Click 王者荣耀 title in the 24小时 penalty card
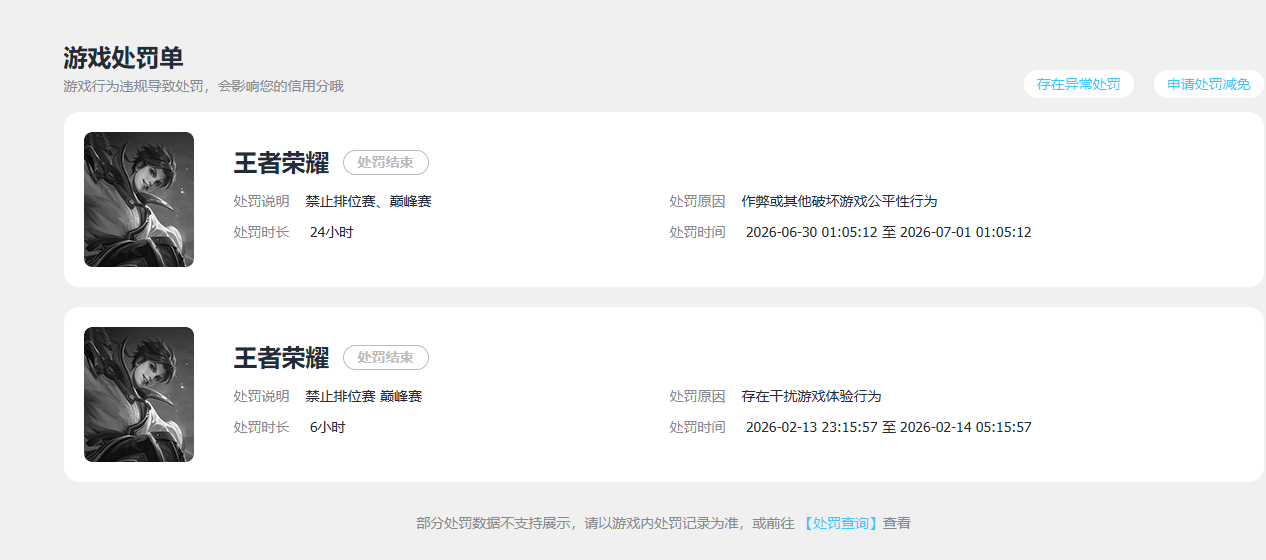The width and height of the screenshot is (1266, 560). click(281, 162)
